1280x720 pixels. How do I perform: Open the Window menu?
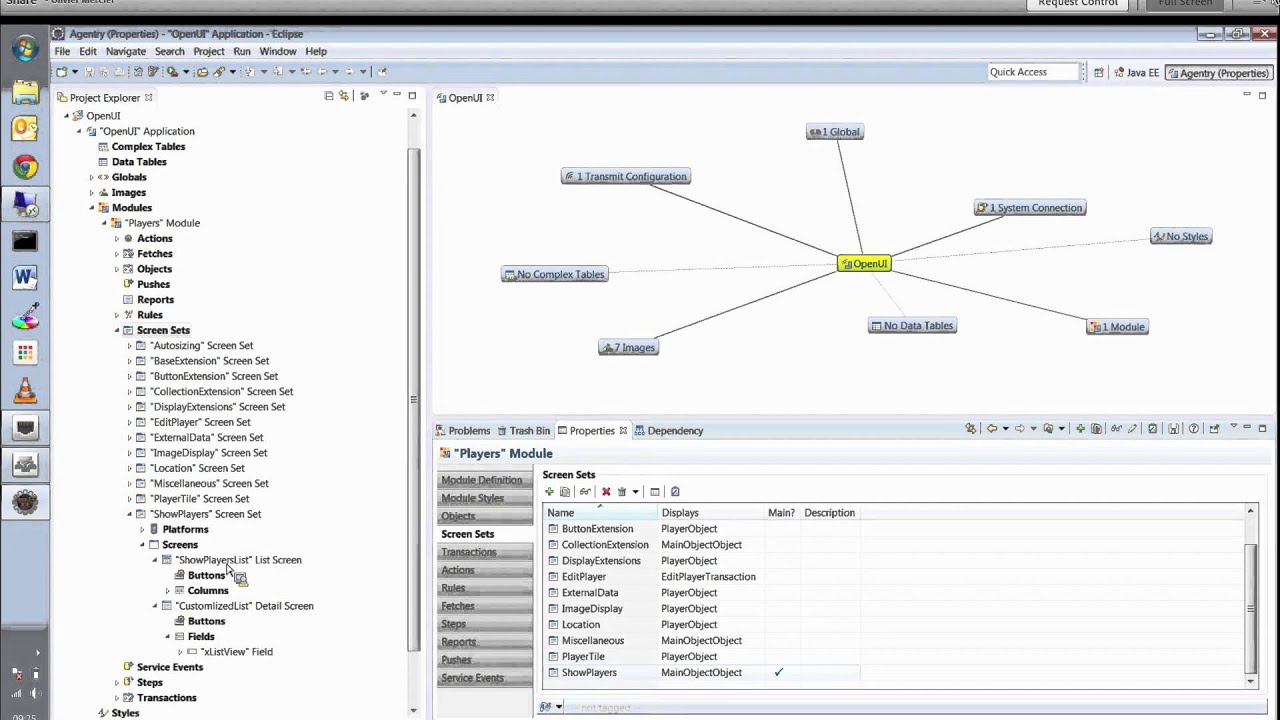[277, 51]
